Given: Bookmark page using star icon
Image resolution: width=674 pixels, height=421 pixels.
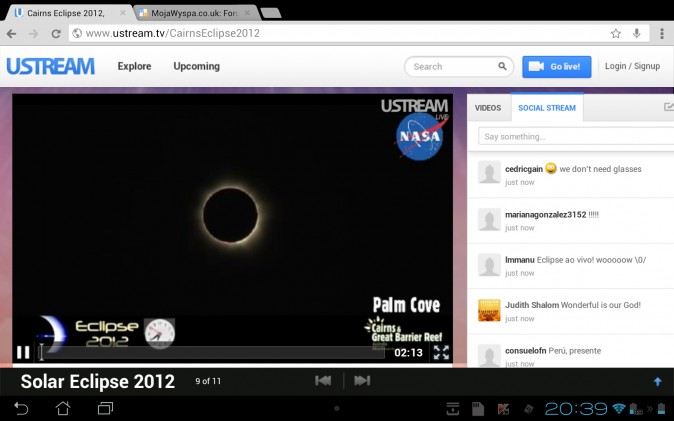Looking at the screenshot, I should pos(616,34).
